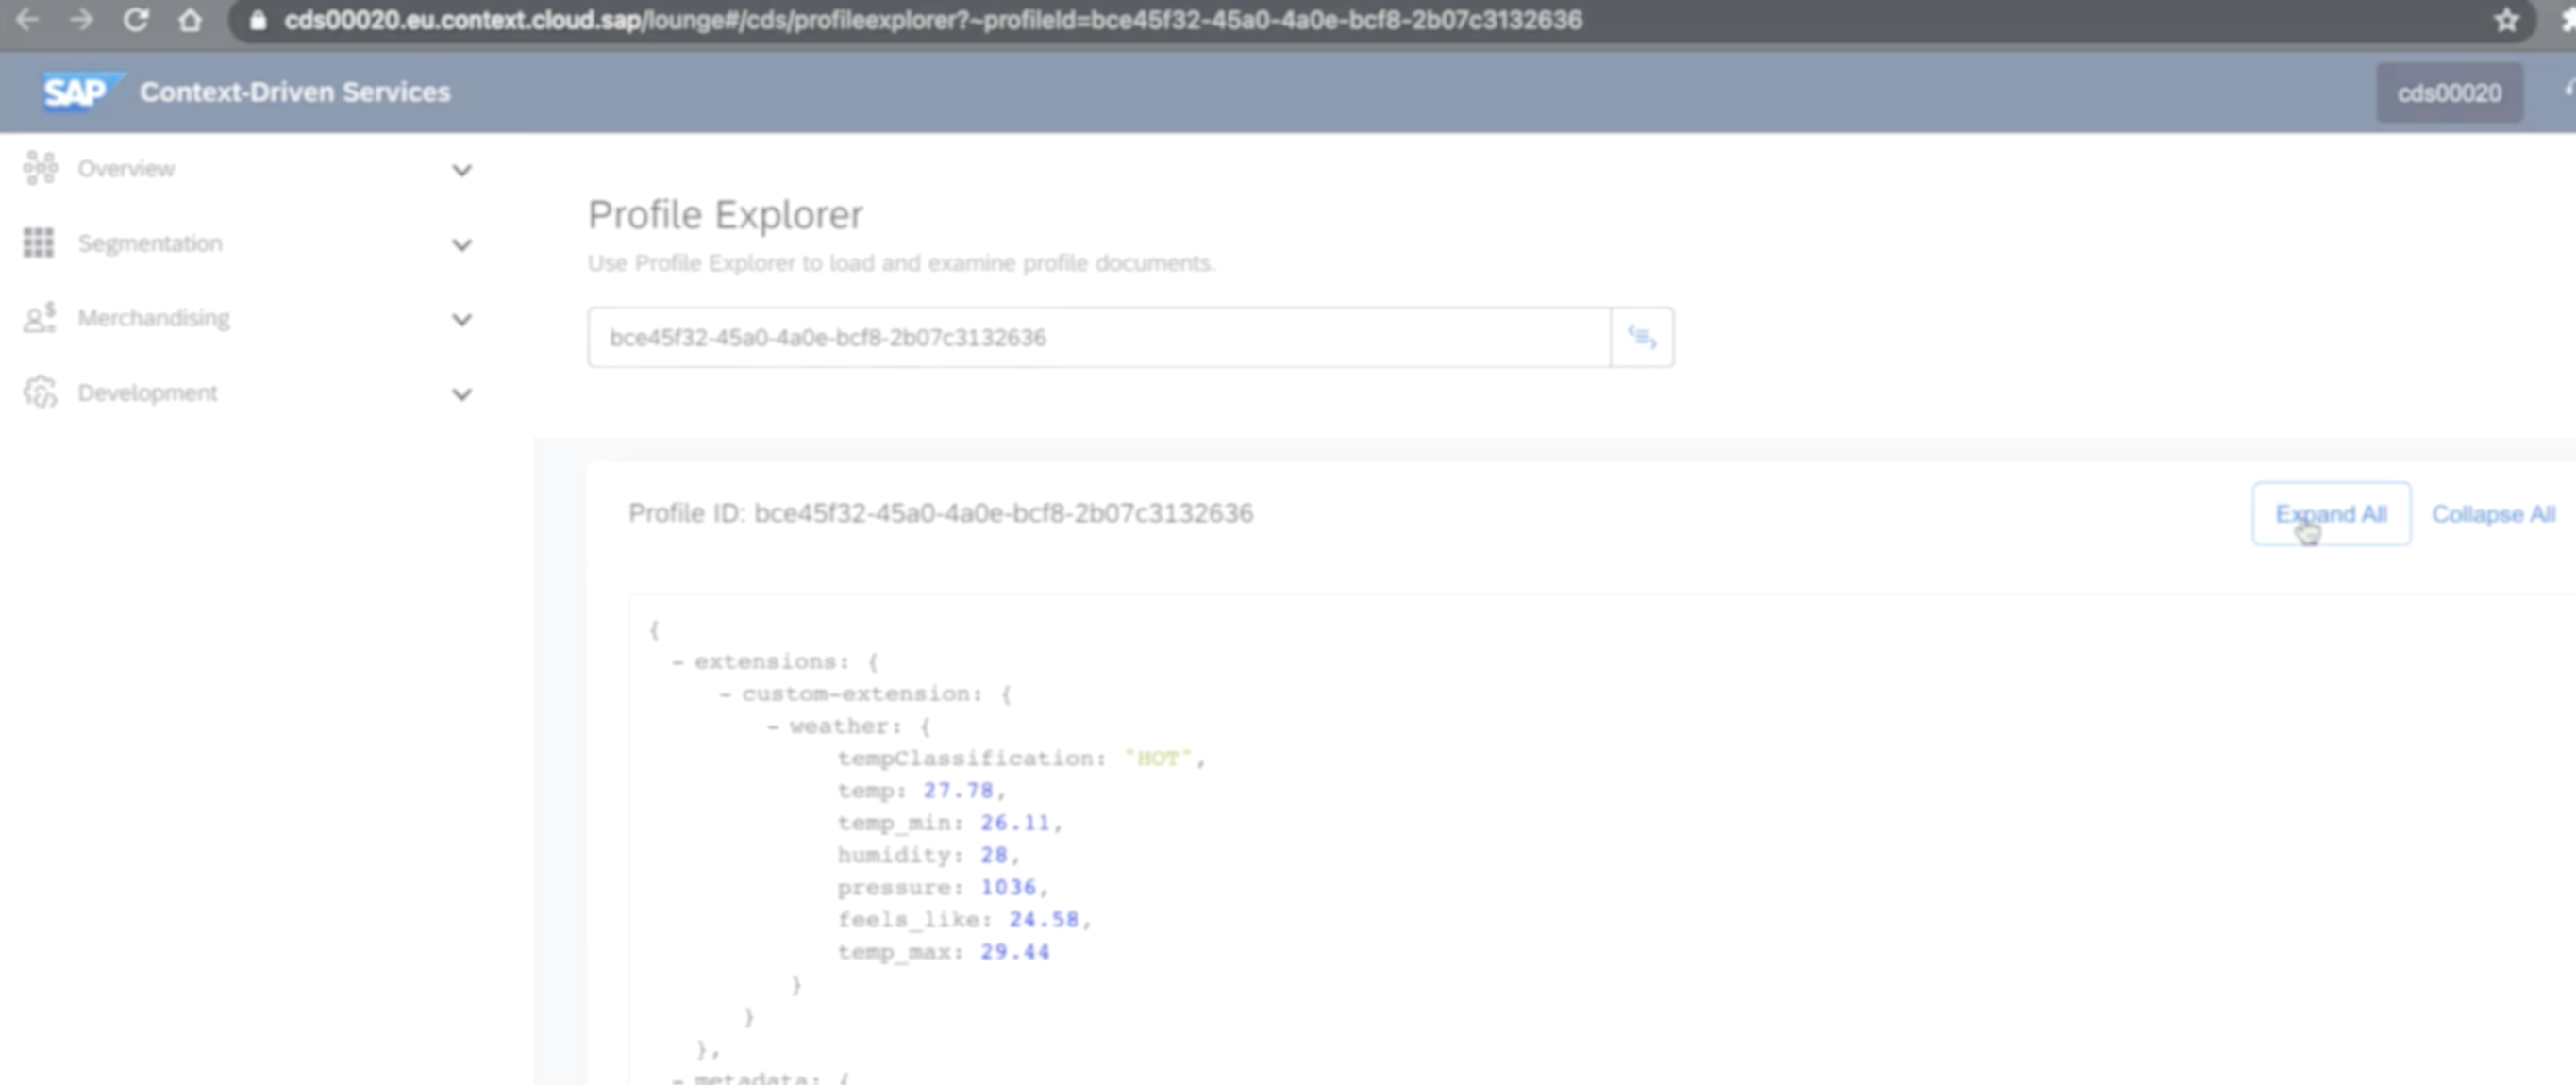The width and height of the screenshot is (2576, 1085).
Task: Collapse the extensions JSON node
Action: (x=678, y=662)
